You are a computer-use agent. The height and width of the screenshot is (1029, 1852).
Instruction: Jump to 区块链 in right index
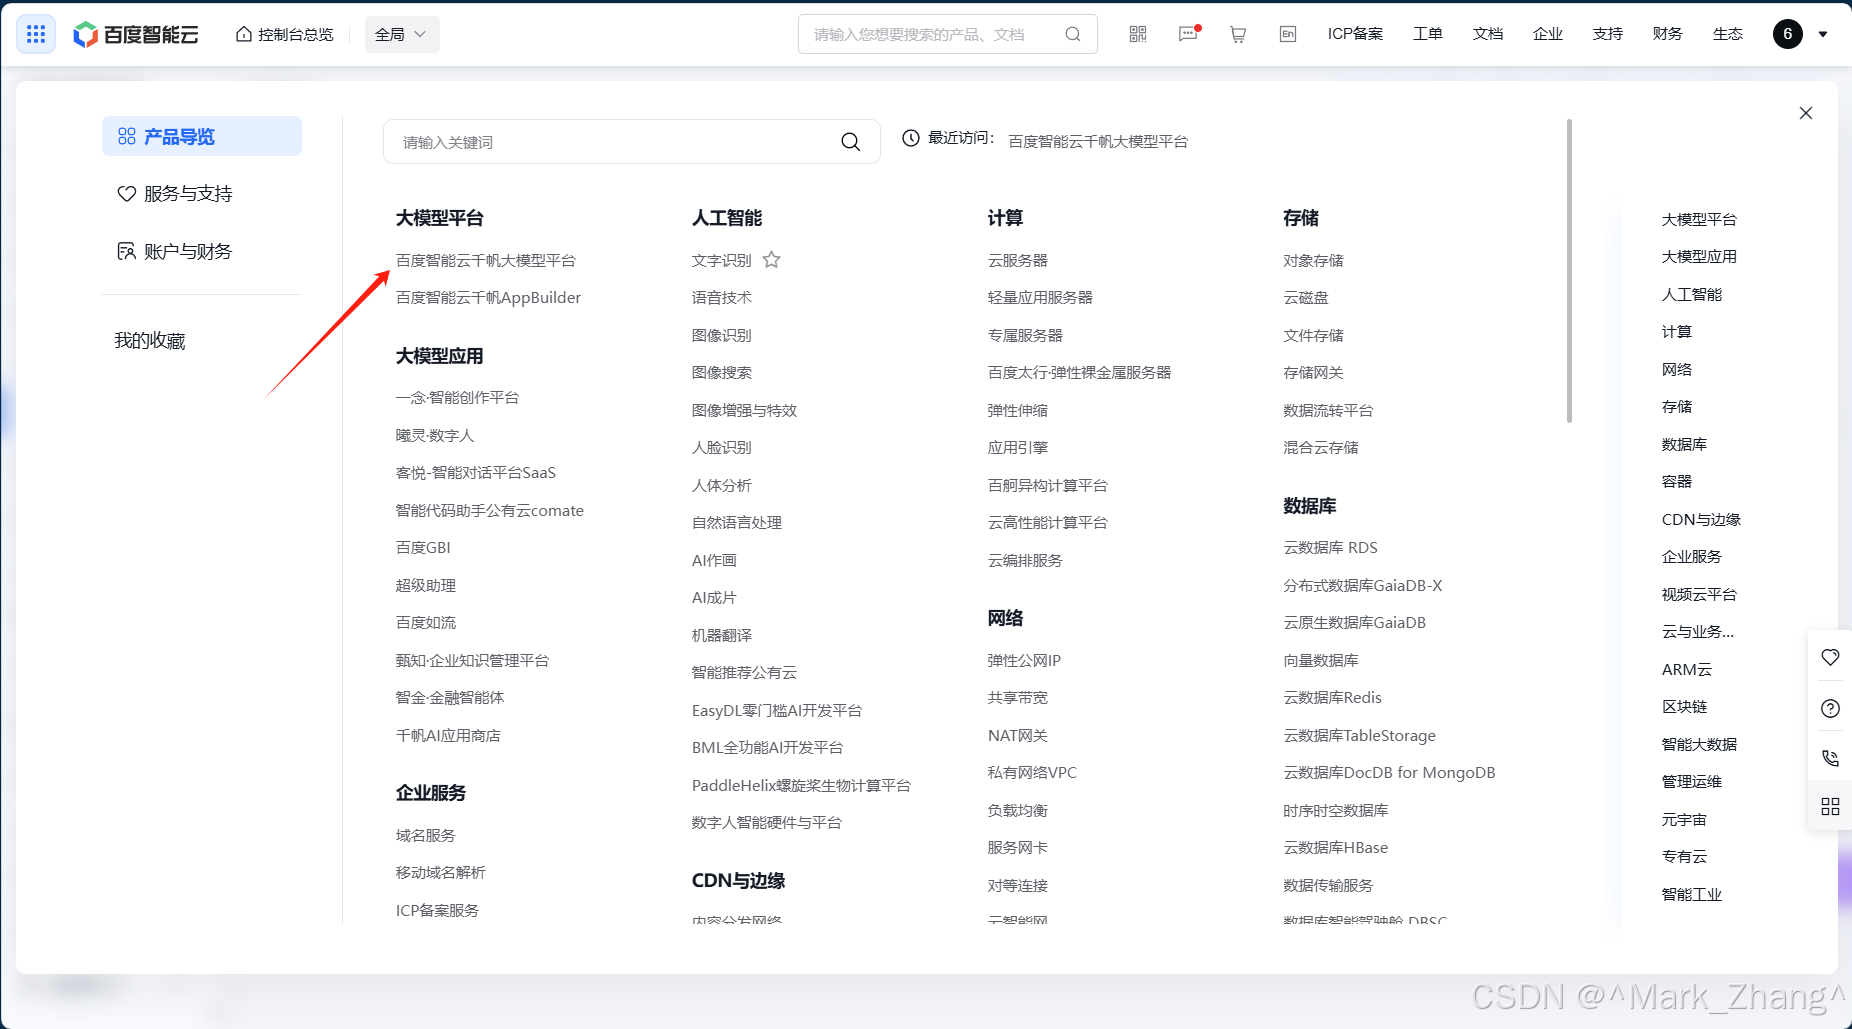(x=1684, y=707)
